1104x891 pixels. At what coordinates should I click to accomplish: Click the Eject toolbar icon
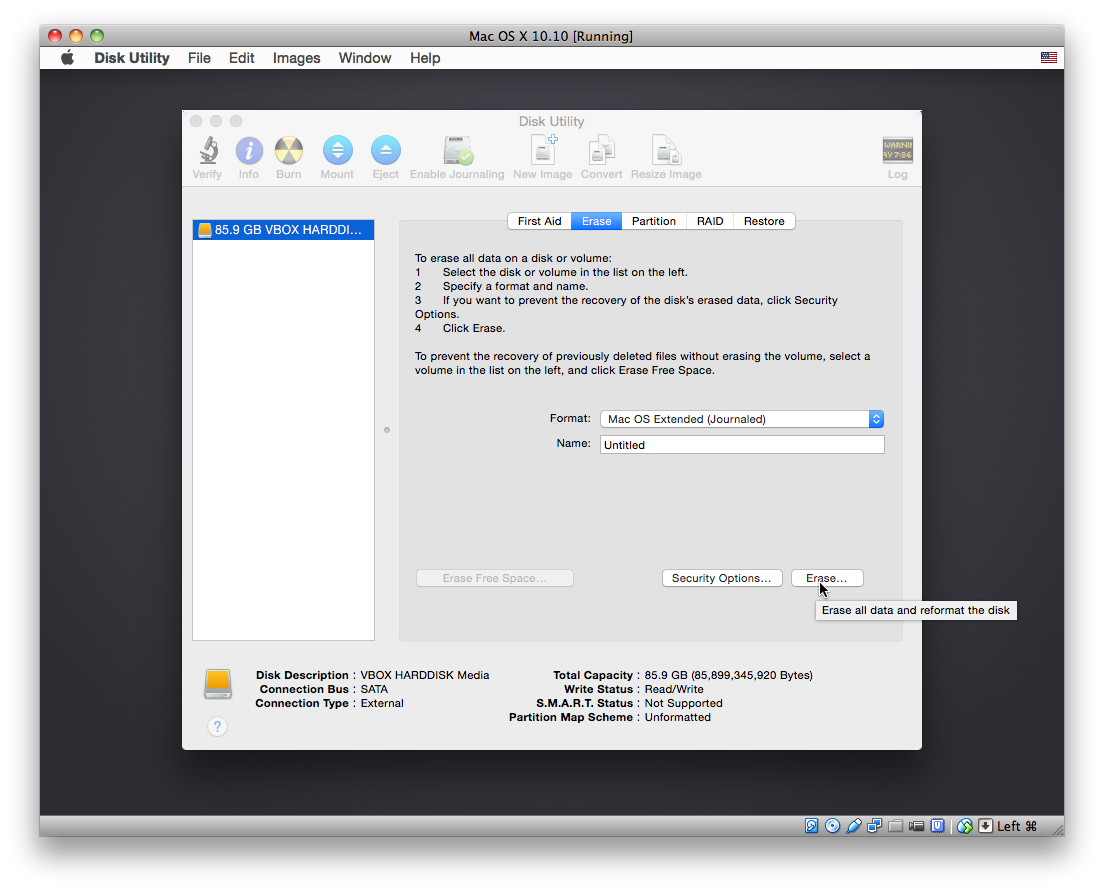[385, 150]
